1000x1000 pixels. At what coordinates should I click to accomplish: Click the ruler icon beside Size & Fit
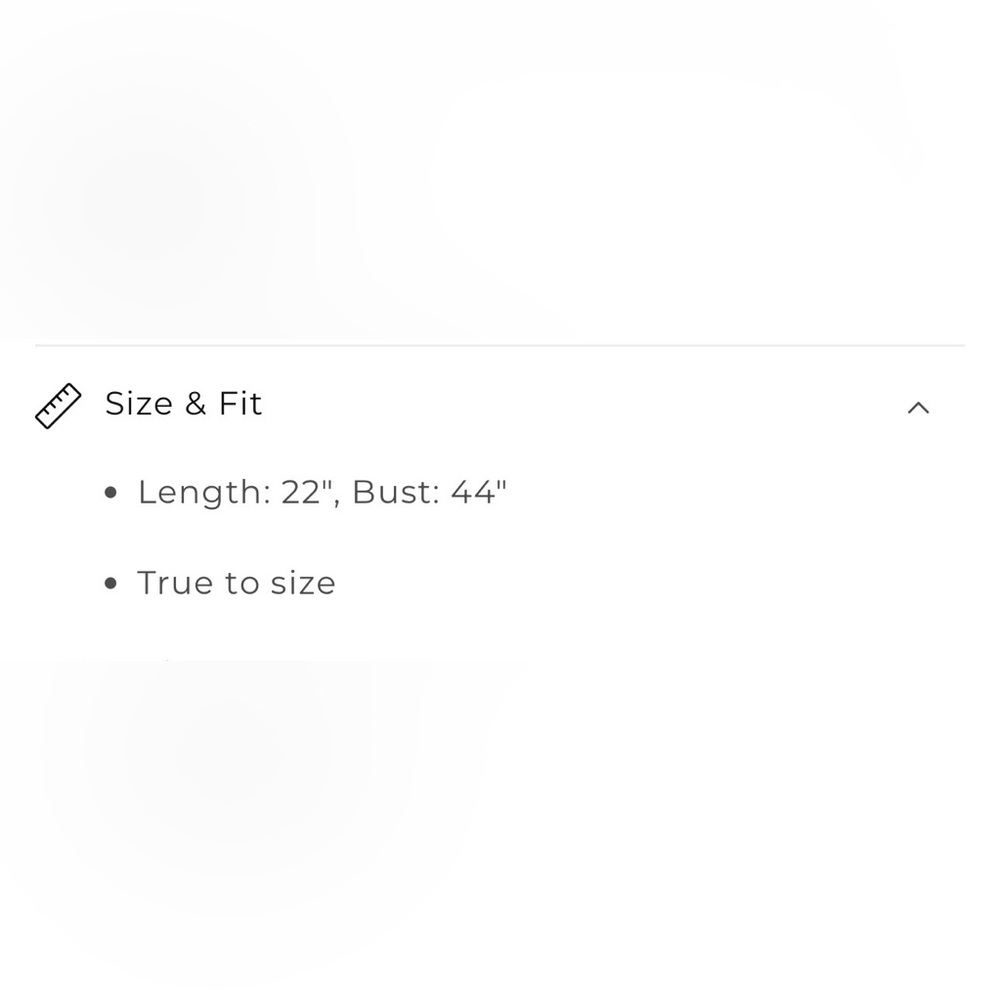coord(58,406)
